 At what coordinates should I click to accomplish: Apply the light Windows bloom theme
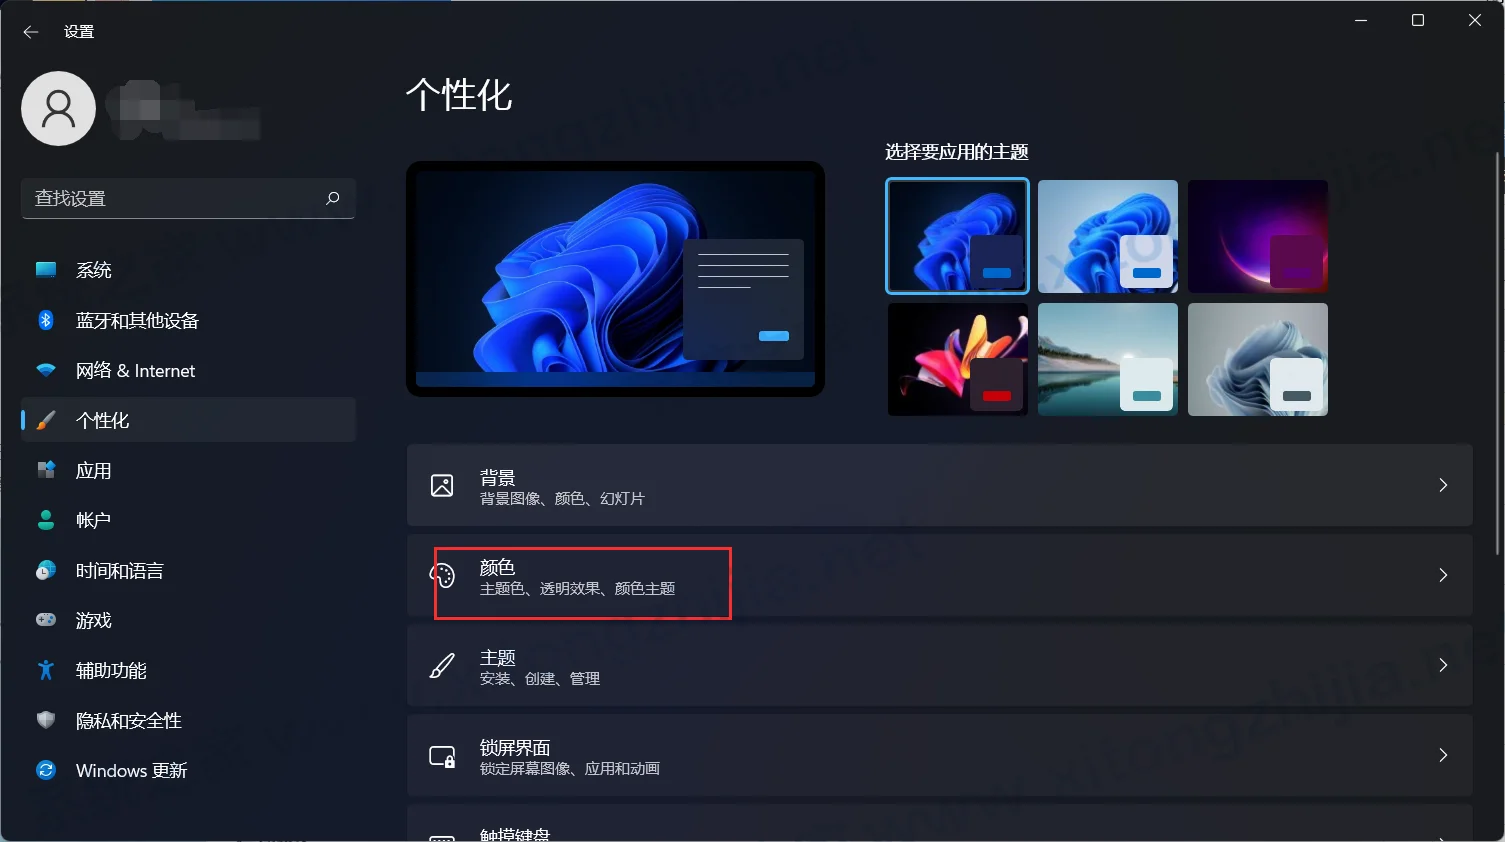[x=1107, y=236]
